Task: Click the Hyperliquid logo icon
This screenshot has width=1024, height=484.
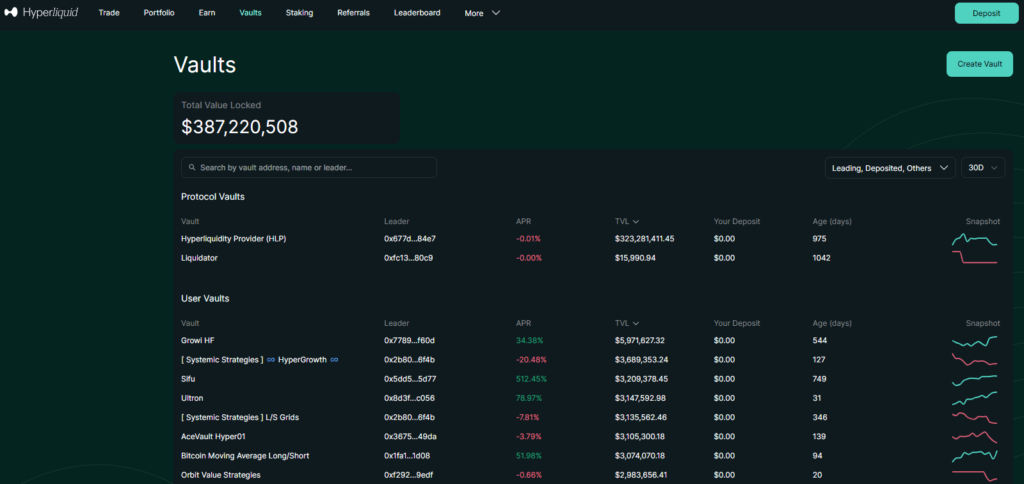Action: tap(11, 13)
